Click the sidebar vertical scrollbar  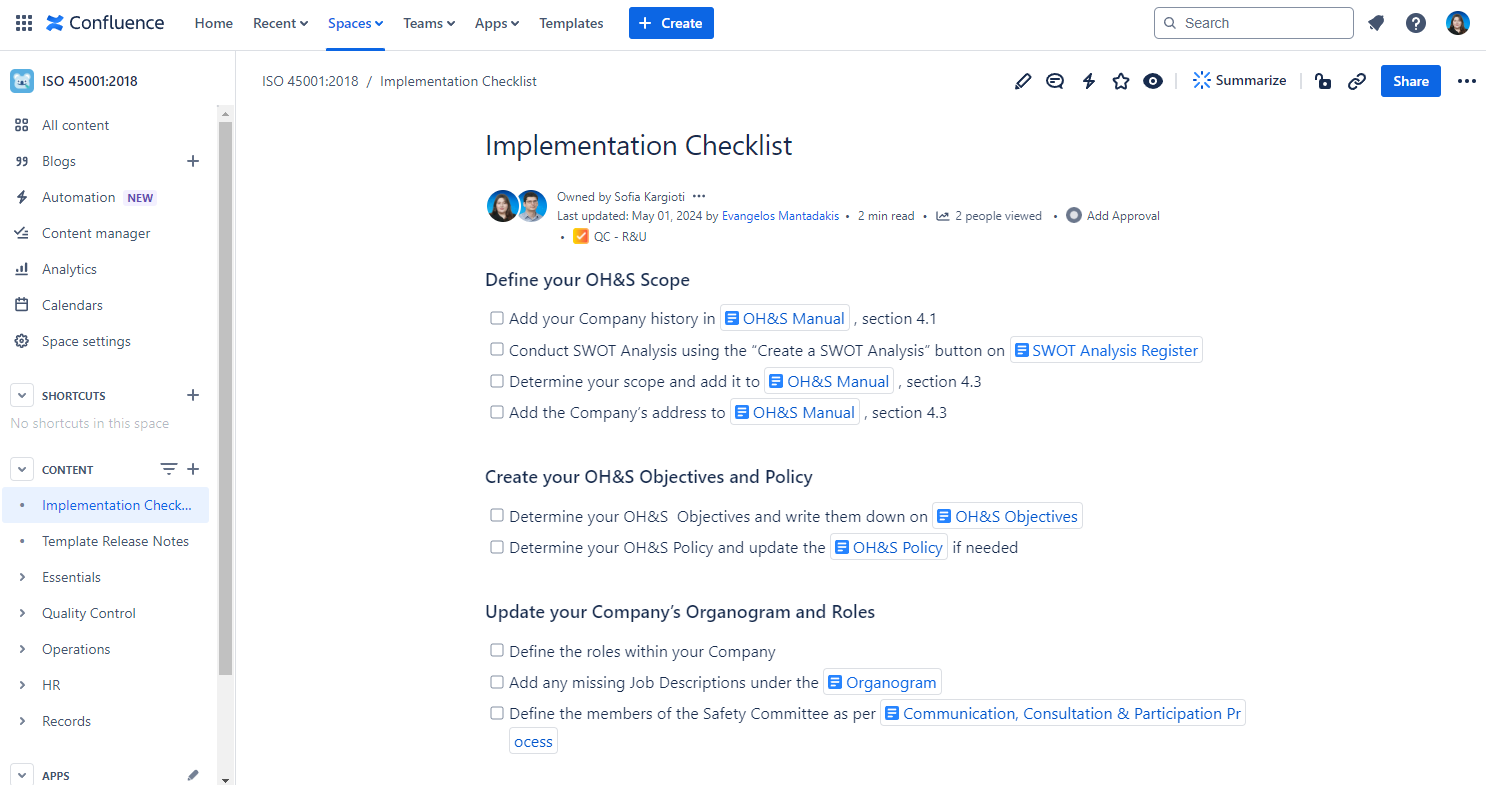pos(225,400)
